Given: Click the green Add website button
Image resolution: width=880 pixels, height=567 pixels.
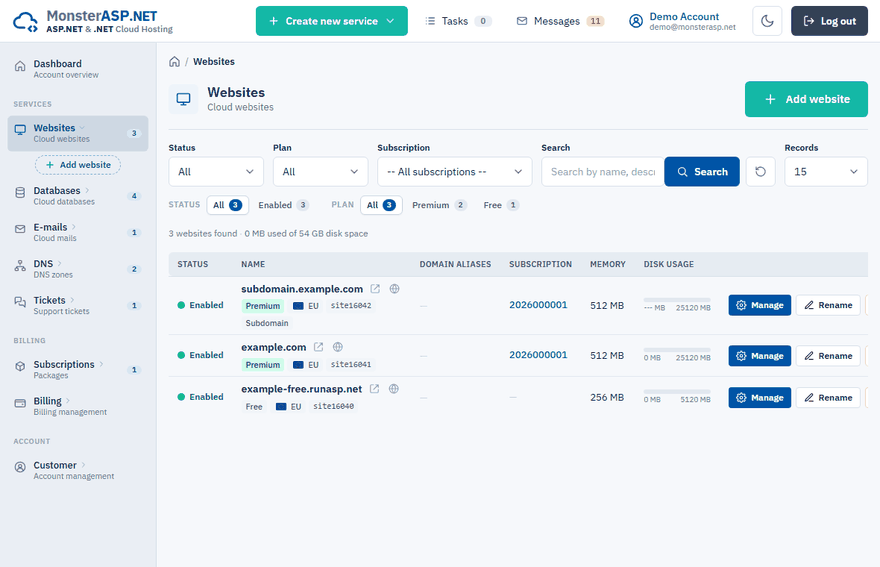Looking at the screenshot, I should (806, 99).
